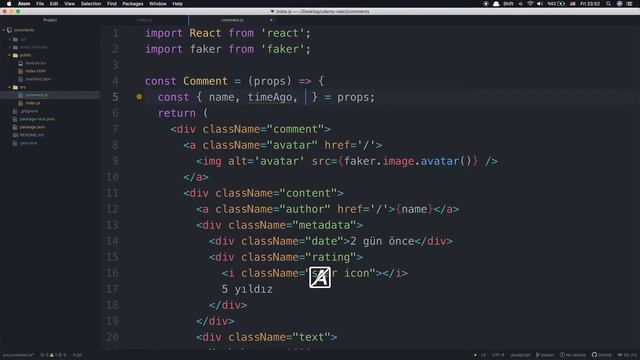The height and width of the screenshot is (360, 640).
Task: Click the linter warning count in status bar
Action: click(x=53, y=355)
